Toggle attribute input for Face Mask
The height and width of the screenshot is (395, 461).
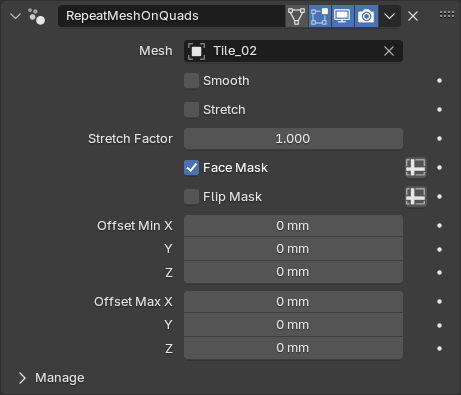pos(416,167)
